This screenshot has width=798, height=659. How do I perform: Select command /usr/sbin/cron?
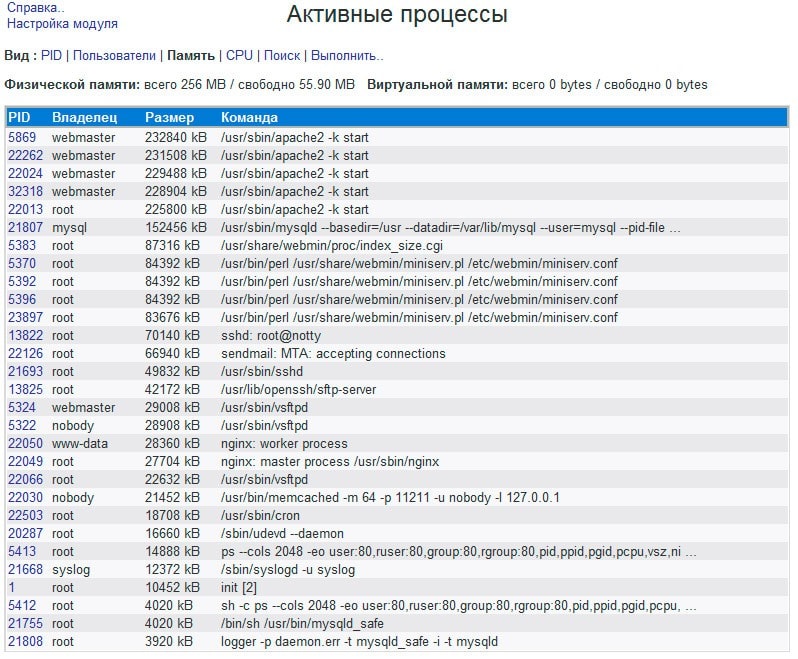[260, 515]
